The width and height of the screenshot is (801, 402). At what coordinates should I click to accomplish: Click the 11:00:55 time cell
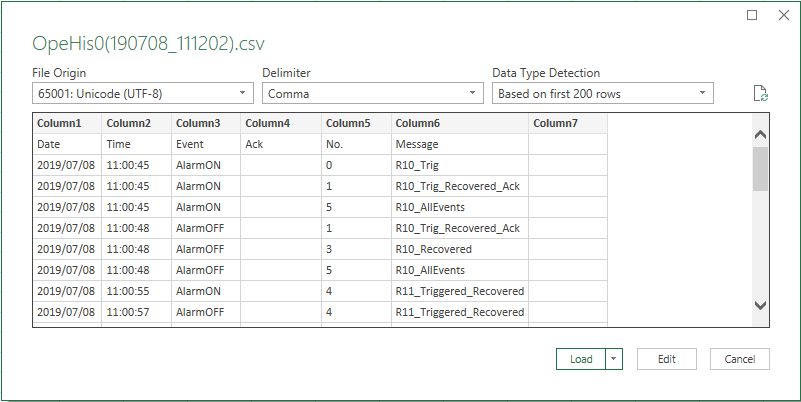pos(136,291)
